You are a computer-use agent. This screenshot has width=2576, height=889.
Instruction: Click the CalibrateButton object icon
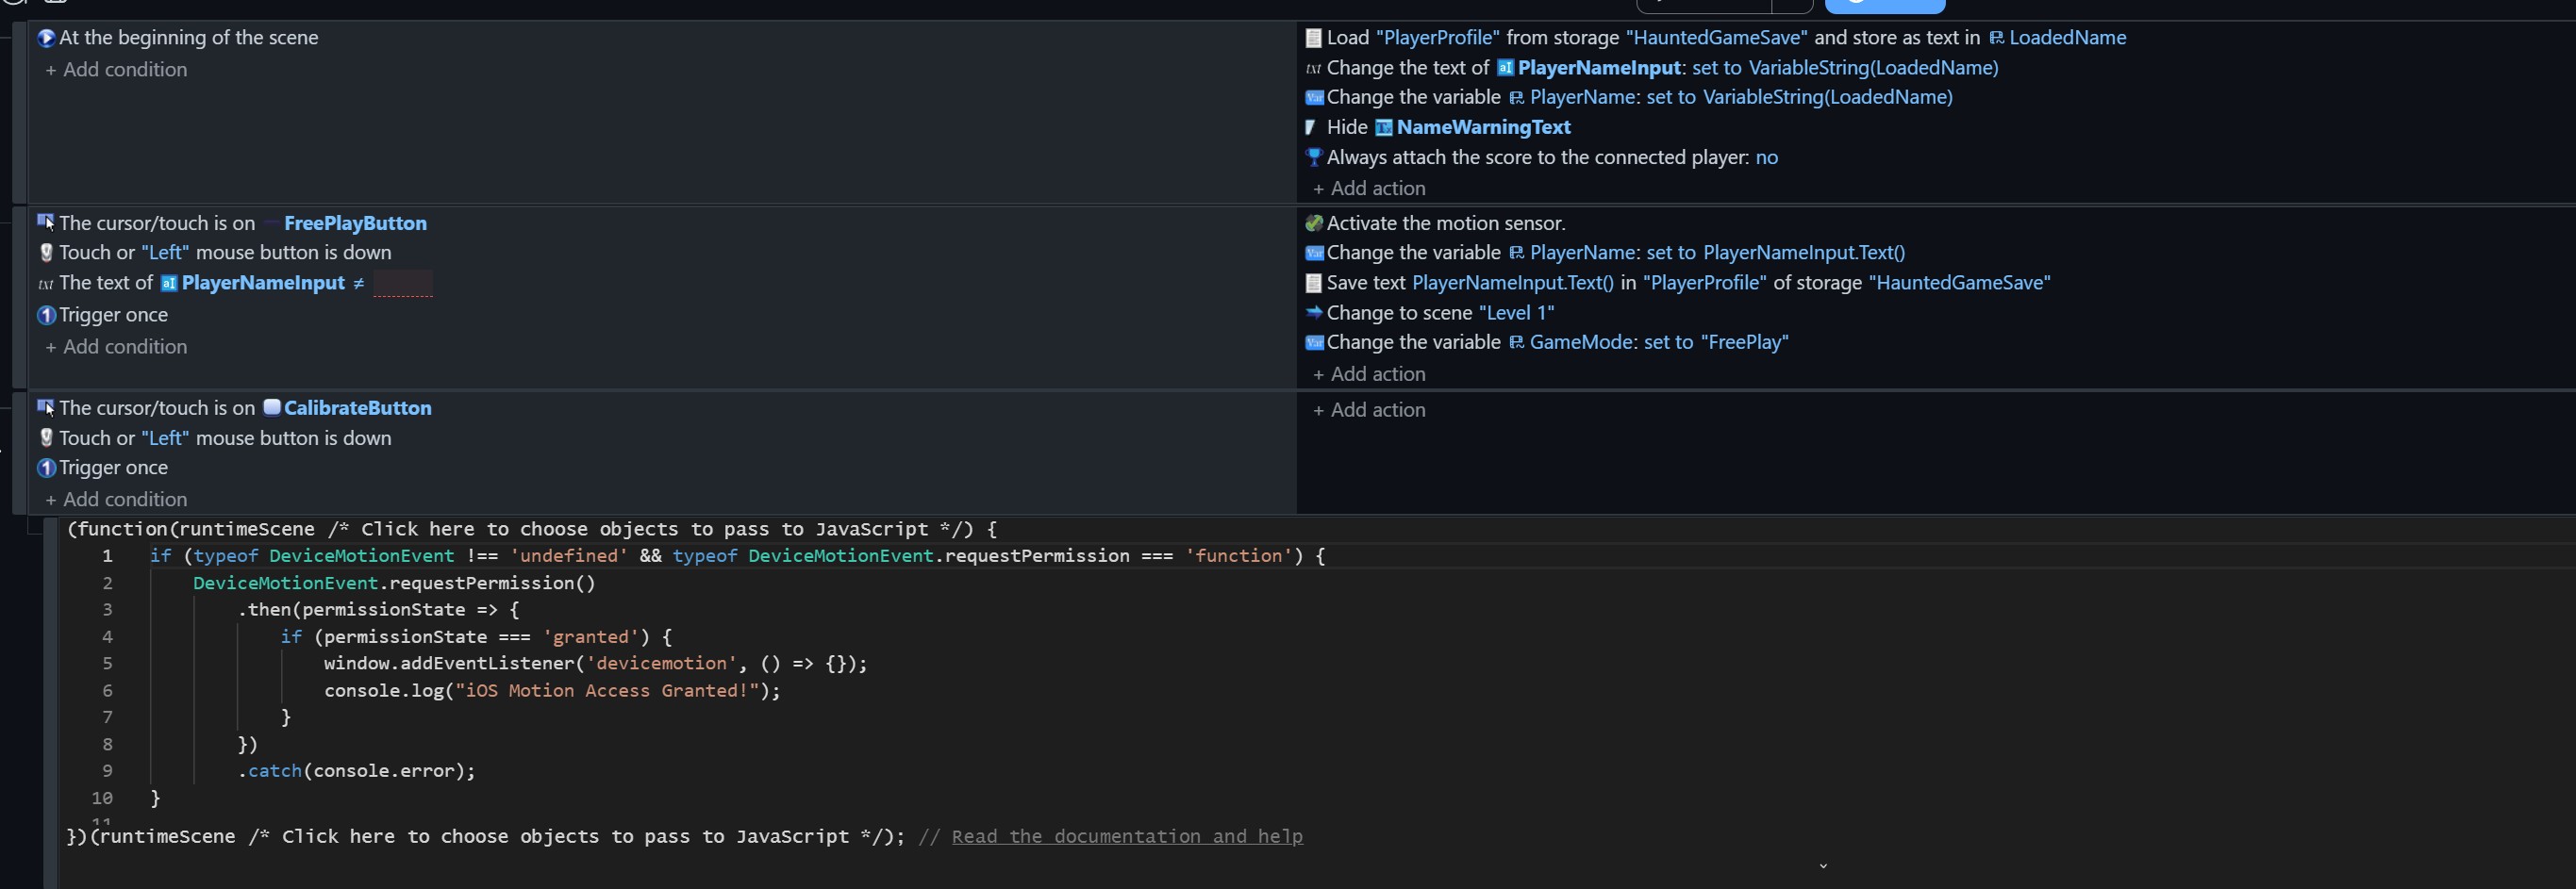[271, 407]
